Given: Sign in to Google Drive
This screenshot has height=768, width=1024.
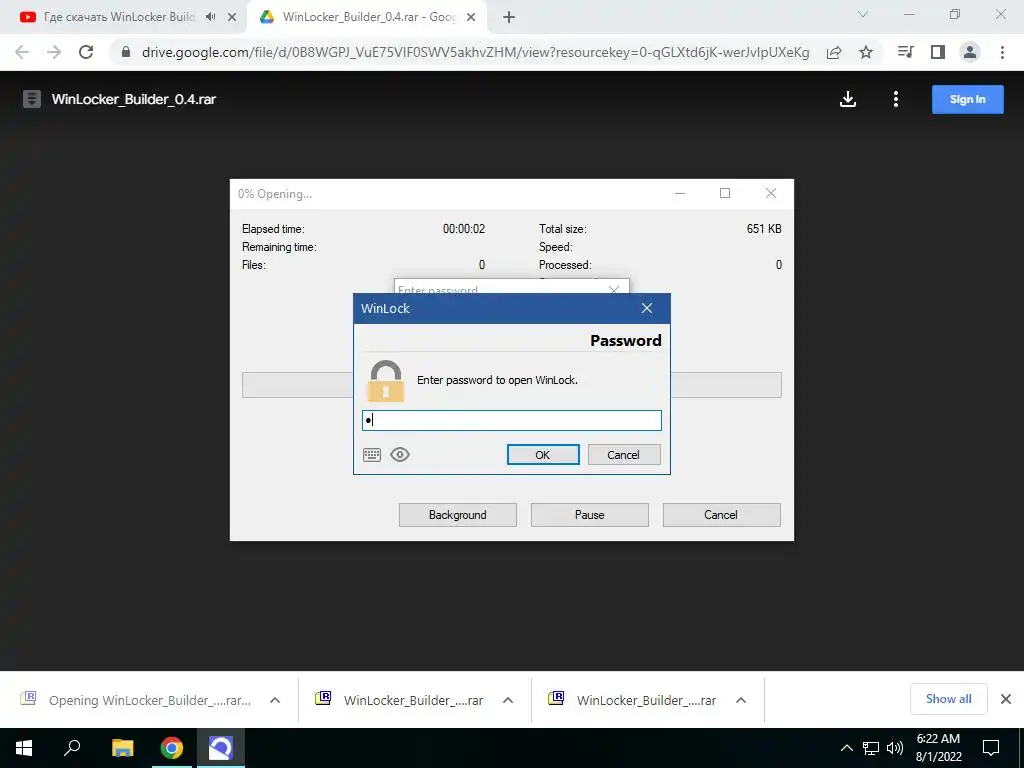Looking at the screenshot, I should (967, 99).
